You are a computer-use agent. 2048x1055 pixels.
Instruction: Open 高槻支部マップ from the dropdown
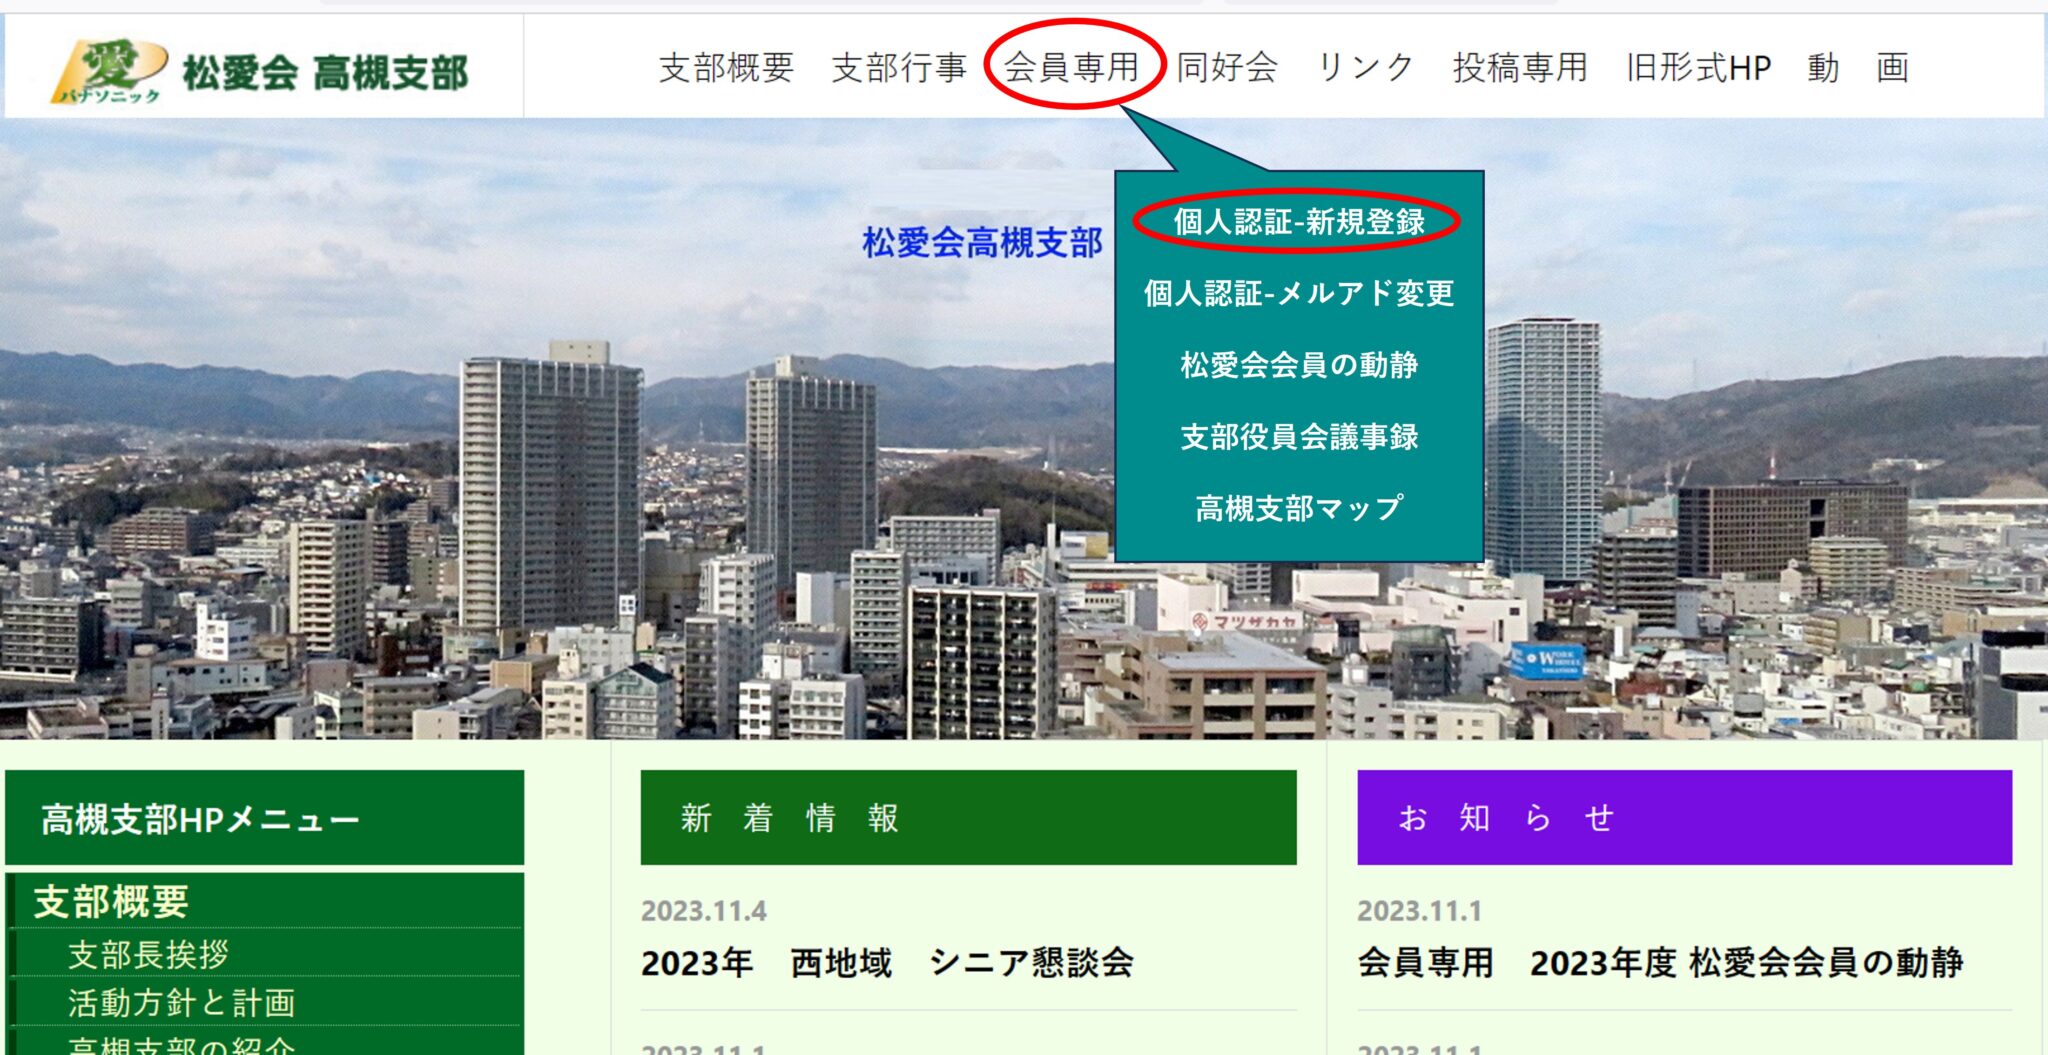coord(1298,509)
